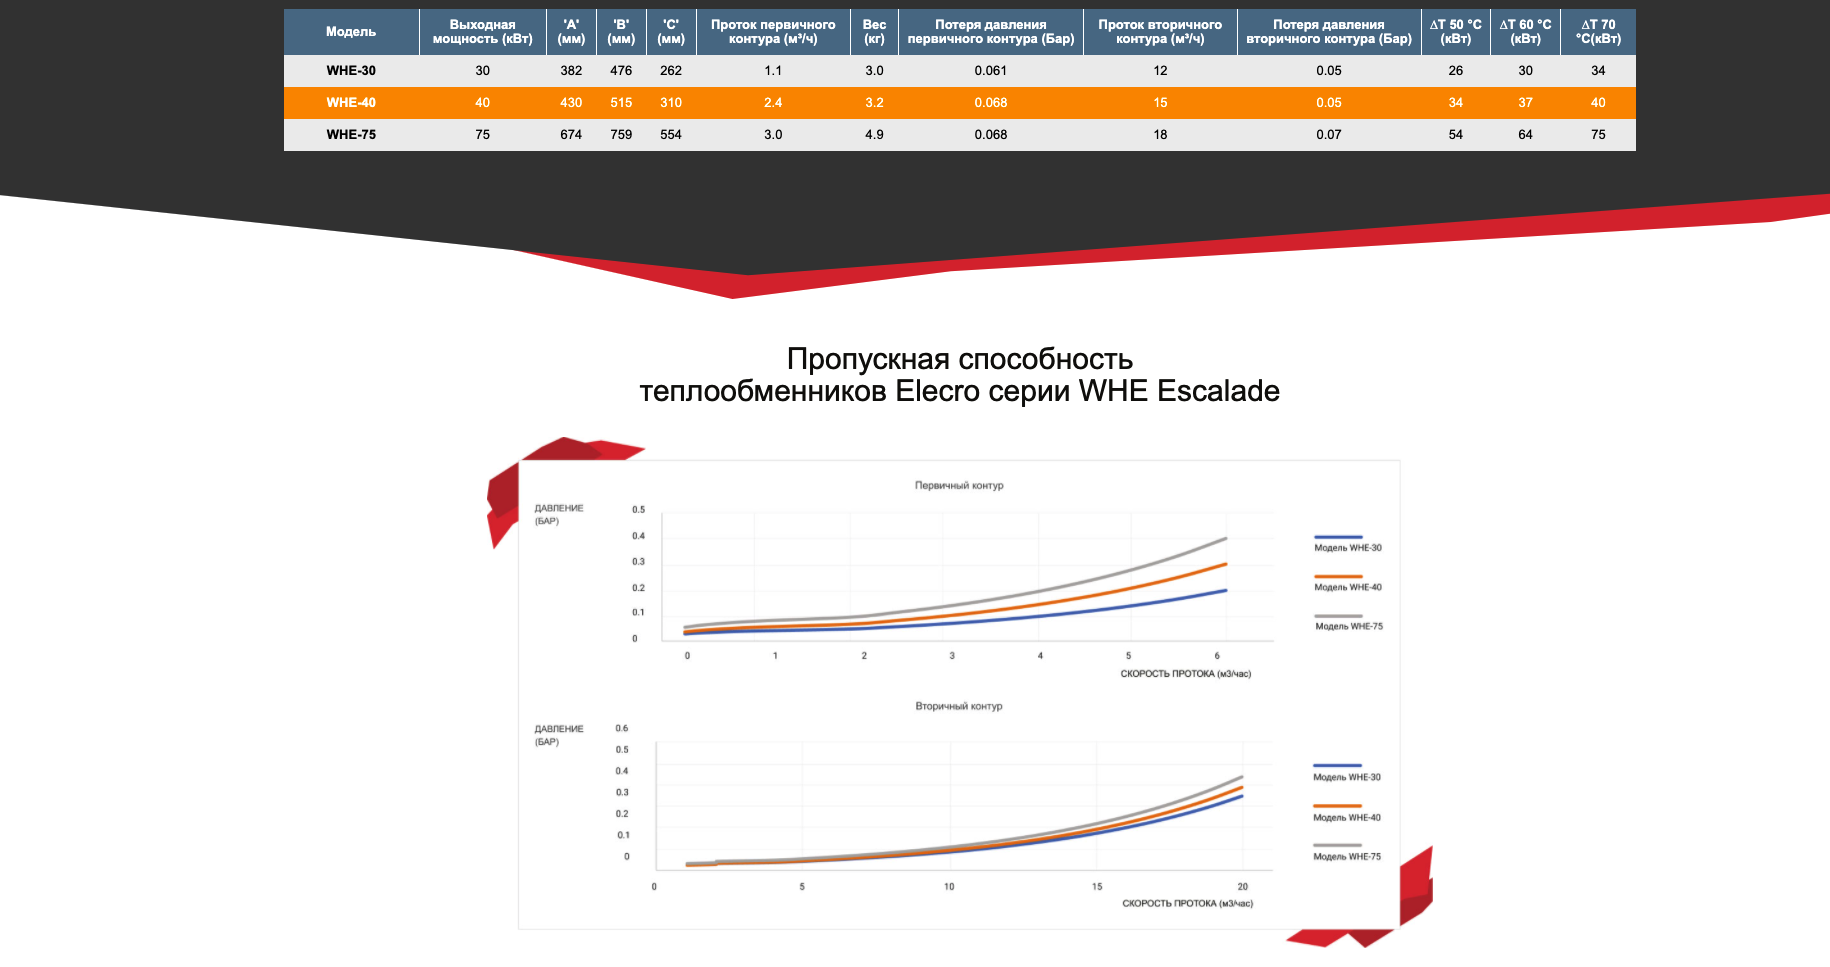Click primary chart 'СКОРОСТЬ ПРОТОКА (м3/час)' axis label
This screenshot has height=967, width=1830.
click(1186, 674)
